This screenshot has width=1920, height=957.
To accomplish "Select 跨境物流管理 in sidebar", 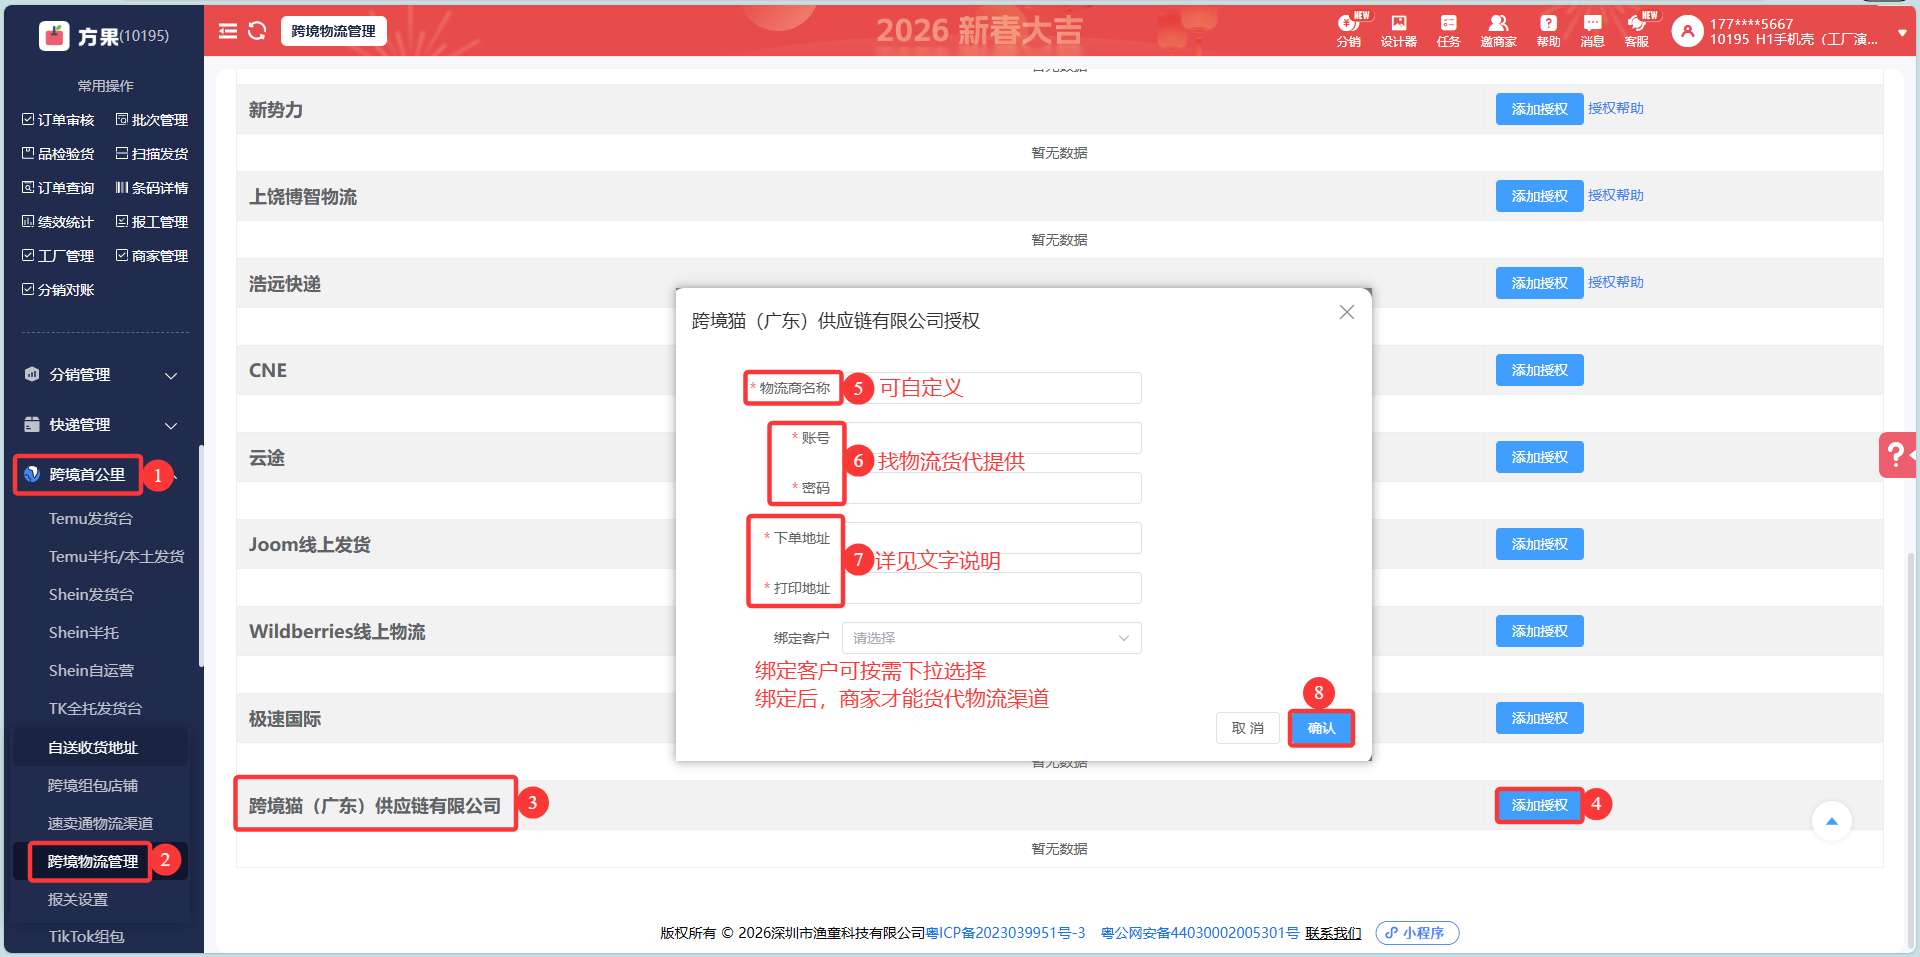I will click(93, 862).
